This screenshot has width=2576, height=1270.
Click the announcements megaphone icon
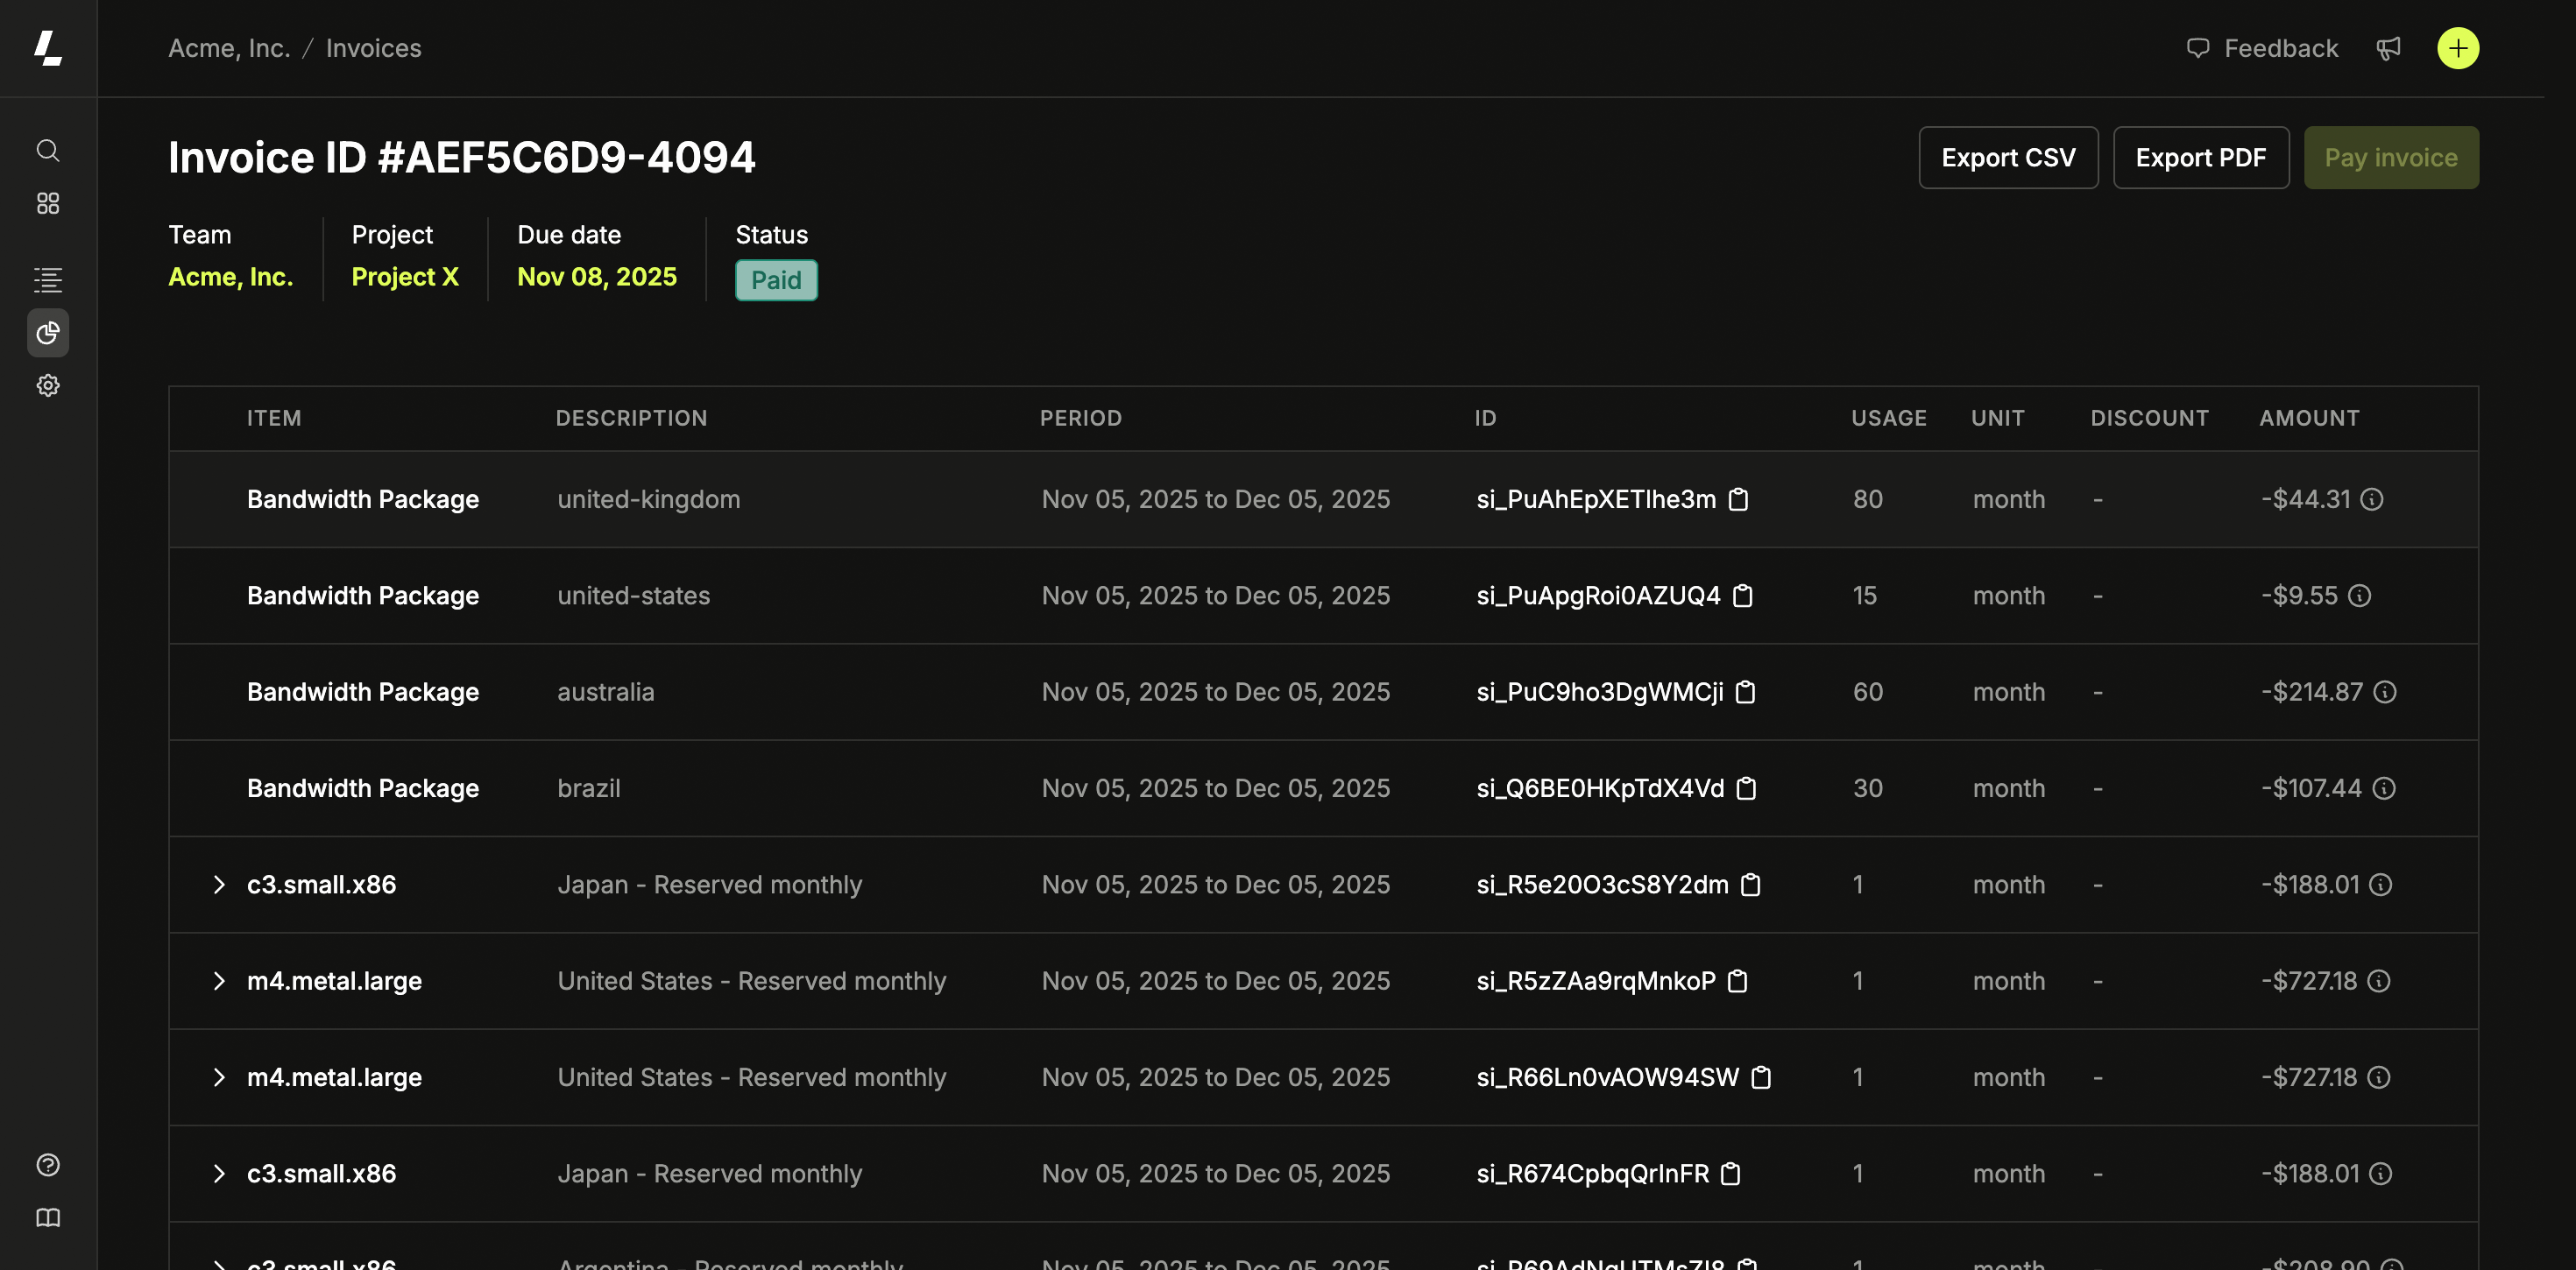[x=2388, y=48]
